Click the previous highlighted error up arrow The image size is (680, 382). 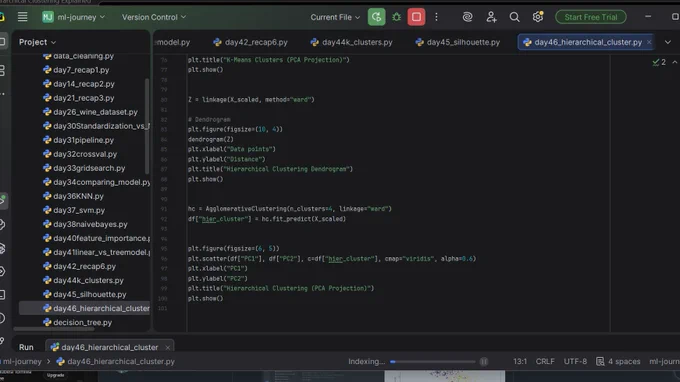pos(675,62)
